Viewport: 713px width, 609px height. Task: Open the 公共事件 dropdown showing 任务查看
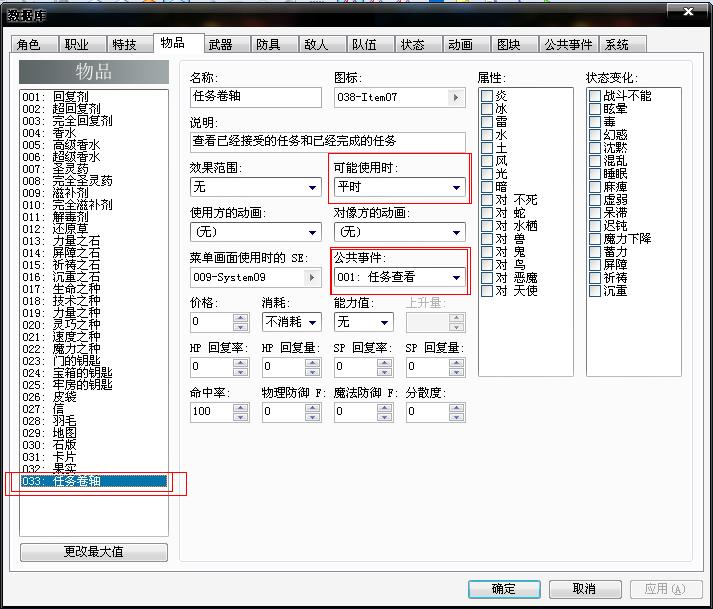click(399, 277)
